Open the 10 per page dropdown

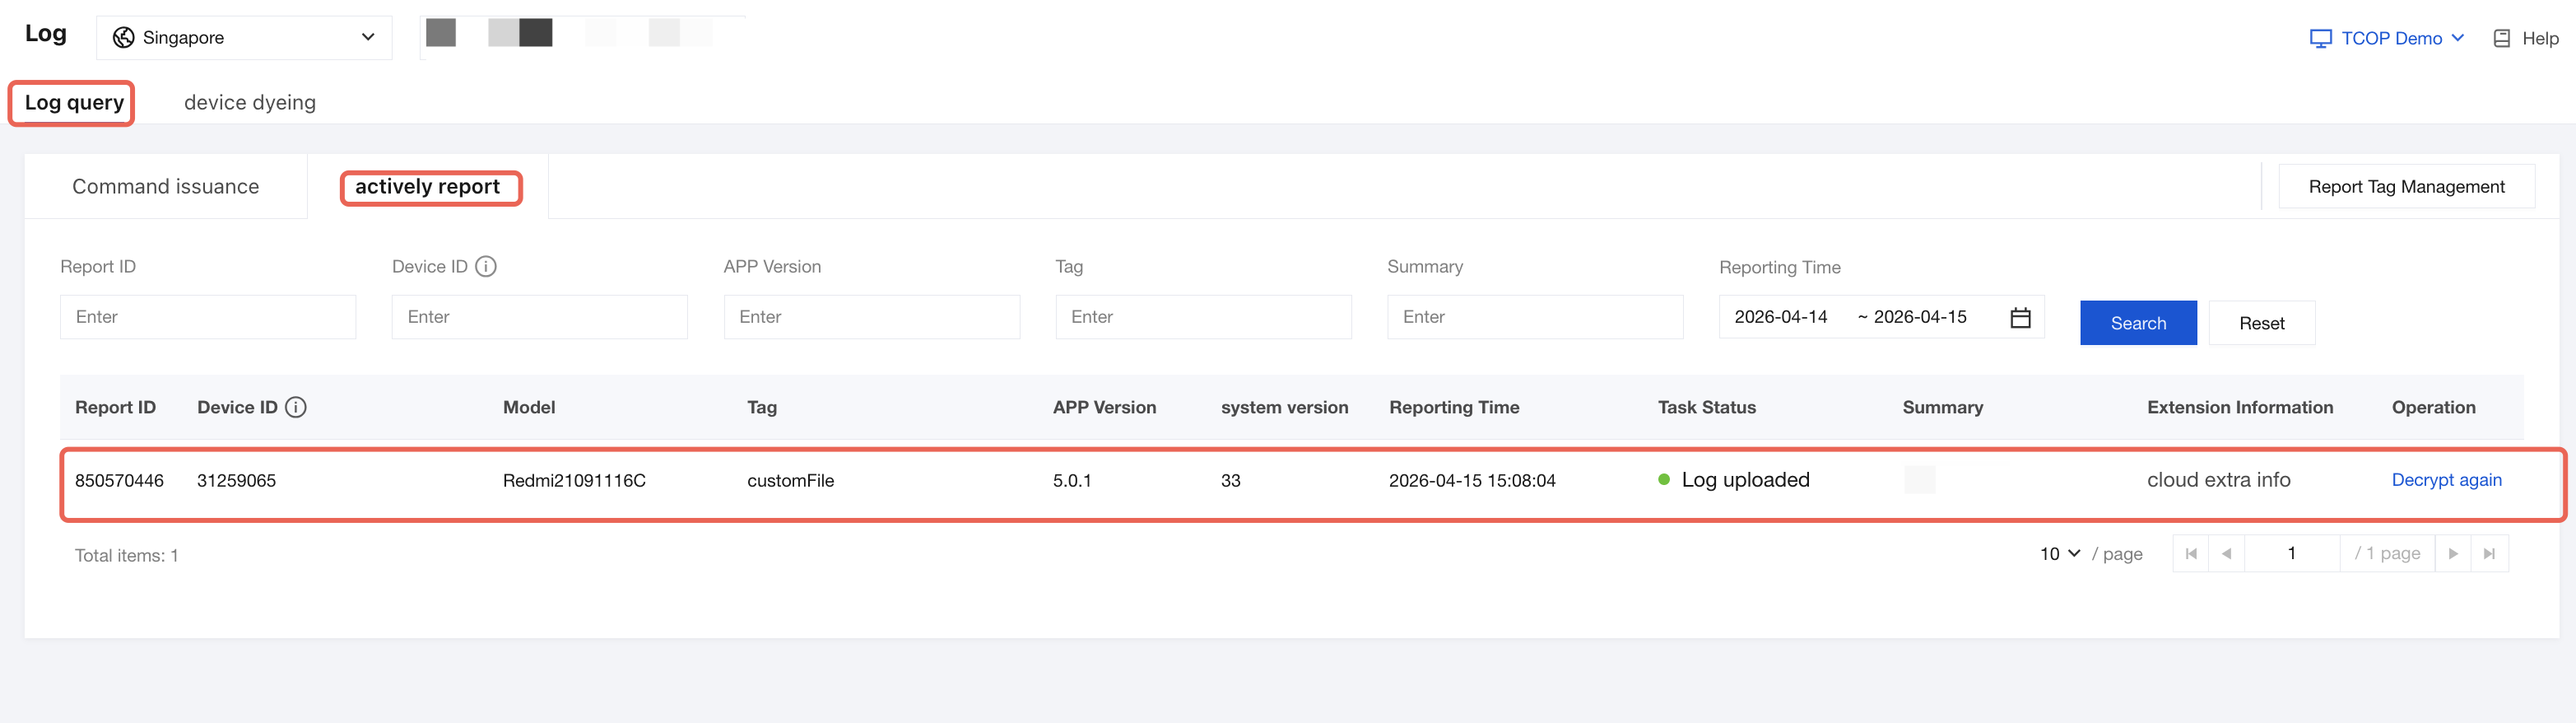coord(2060,553)
